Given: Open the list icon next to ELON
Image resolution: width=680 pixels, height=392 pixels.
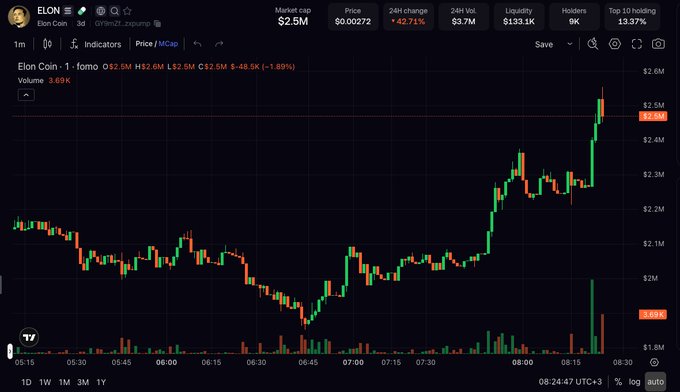Looking at the screenshot, I should click(x=68, y=11).
